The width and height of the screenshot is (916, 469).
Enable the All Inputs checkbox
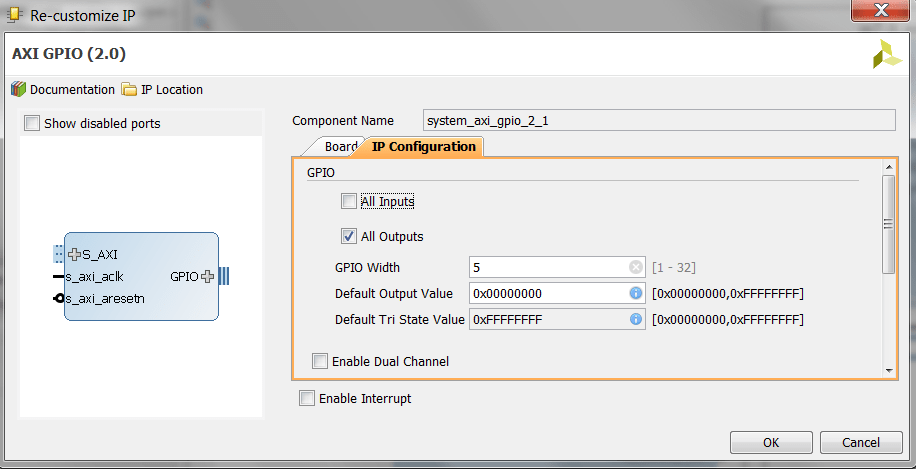pos(348,202)
